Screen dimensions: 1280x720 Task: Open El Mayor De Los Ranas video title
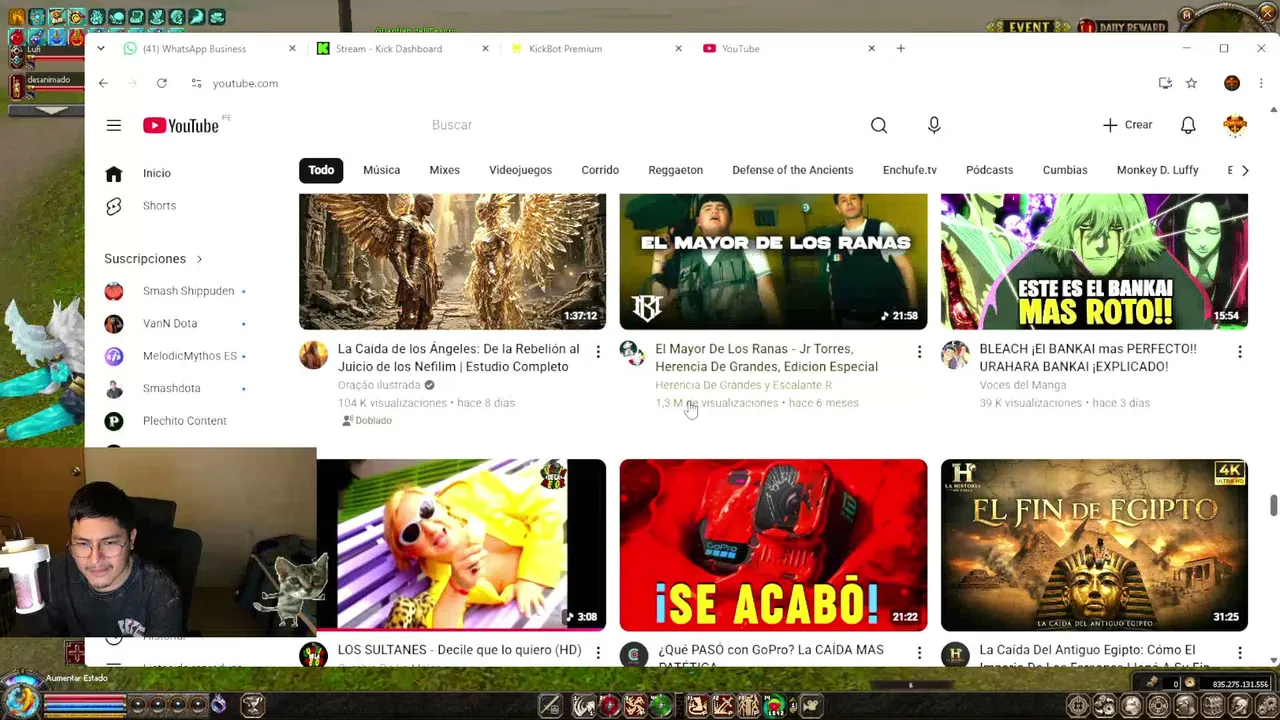tap(766, 358)
